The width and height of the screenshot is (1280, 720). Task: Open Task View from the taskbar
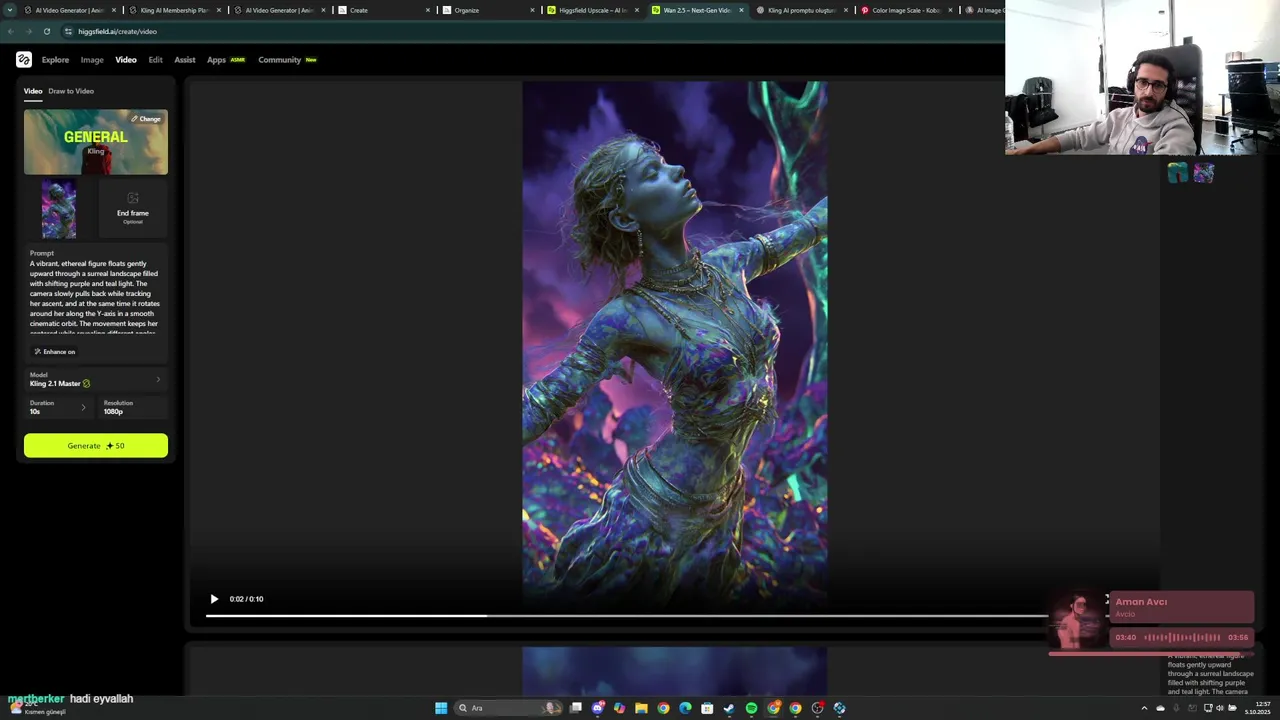pos(576,708)
